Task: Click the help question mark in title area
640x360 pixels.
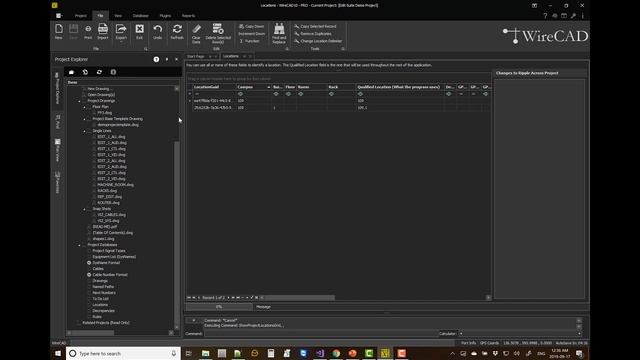Action: pos(545,16)
